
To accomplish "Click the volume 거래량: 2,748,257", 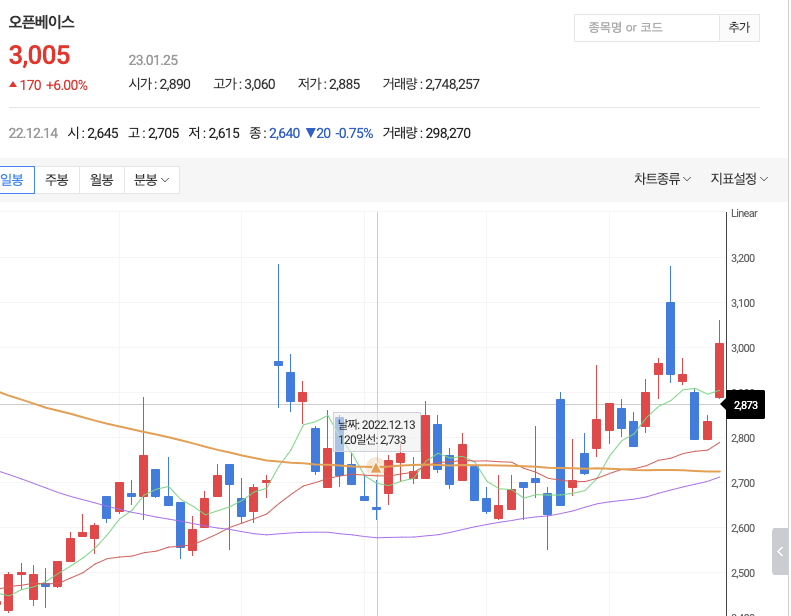I will (x=431, y=84).
